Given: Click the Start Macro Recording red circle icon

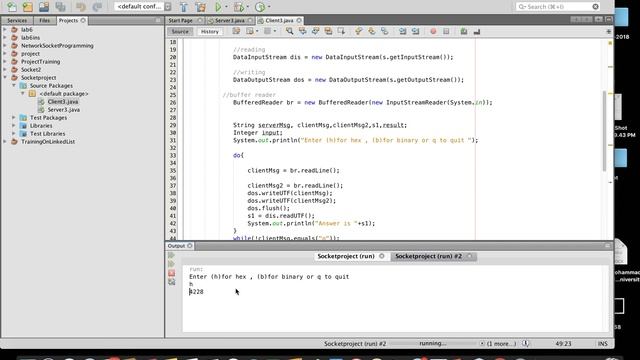Looking at the screenshot, I should (x=433, y=31).
